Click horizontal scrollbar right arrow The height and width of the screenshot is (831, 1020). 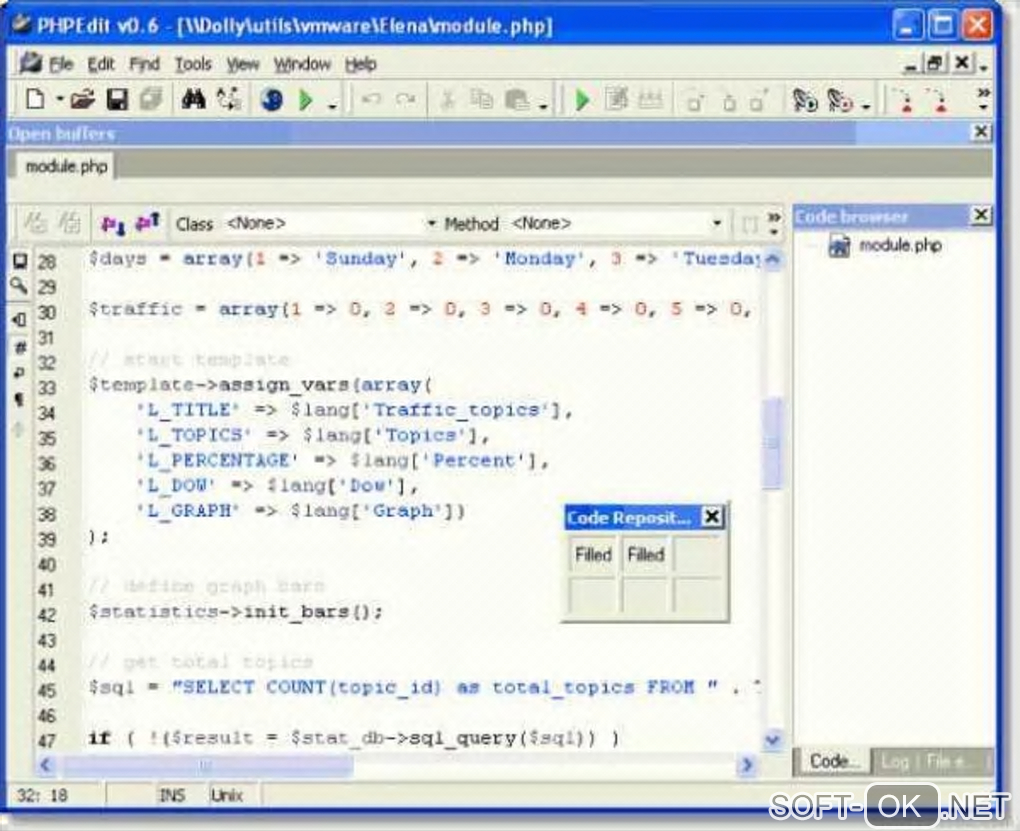pos(747,765)
